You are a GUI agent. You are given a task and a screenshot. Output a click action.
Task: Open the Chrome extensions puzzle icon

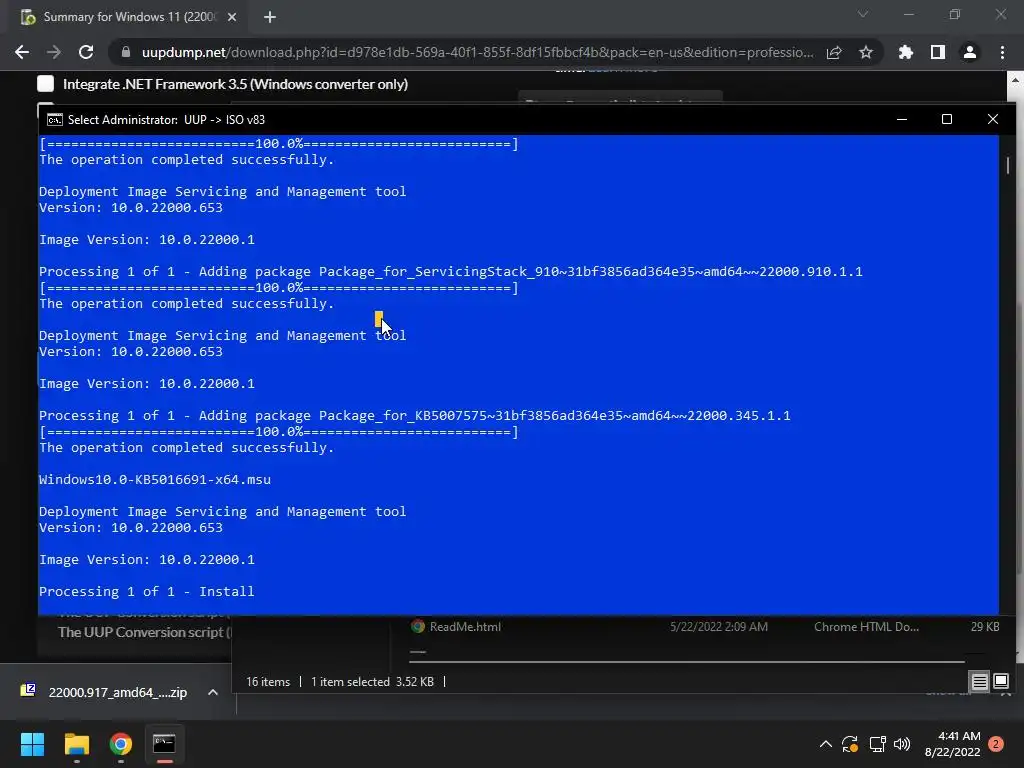(x=905, y=52)
